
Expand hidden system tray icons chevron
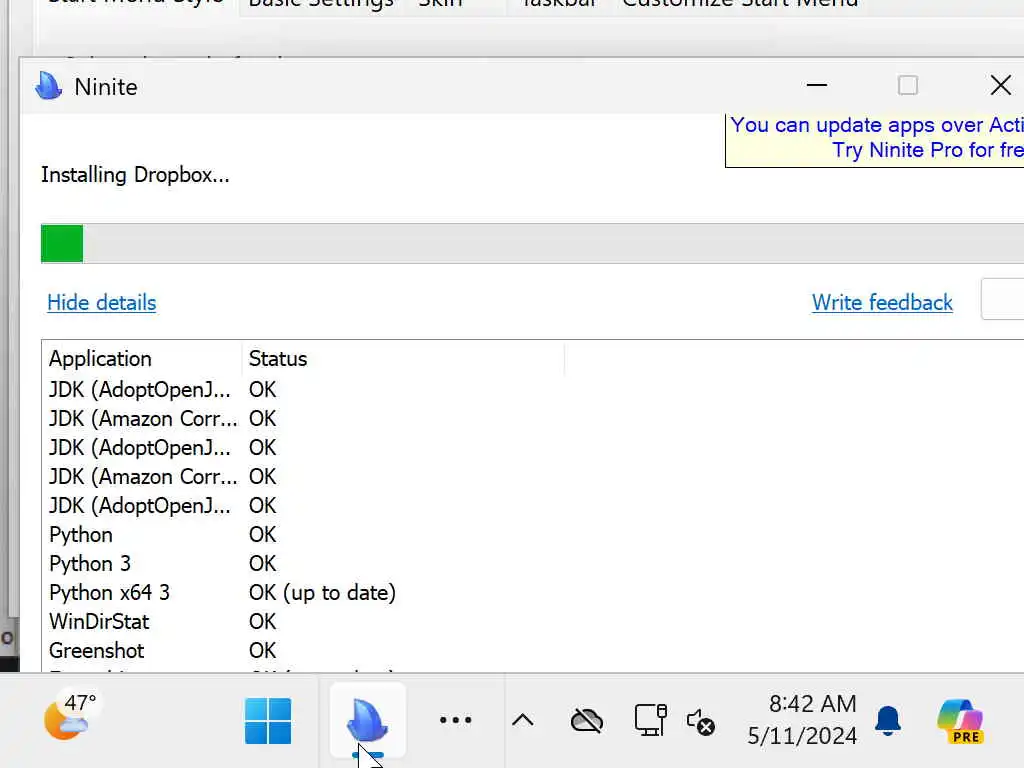coord(522,720)
